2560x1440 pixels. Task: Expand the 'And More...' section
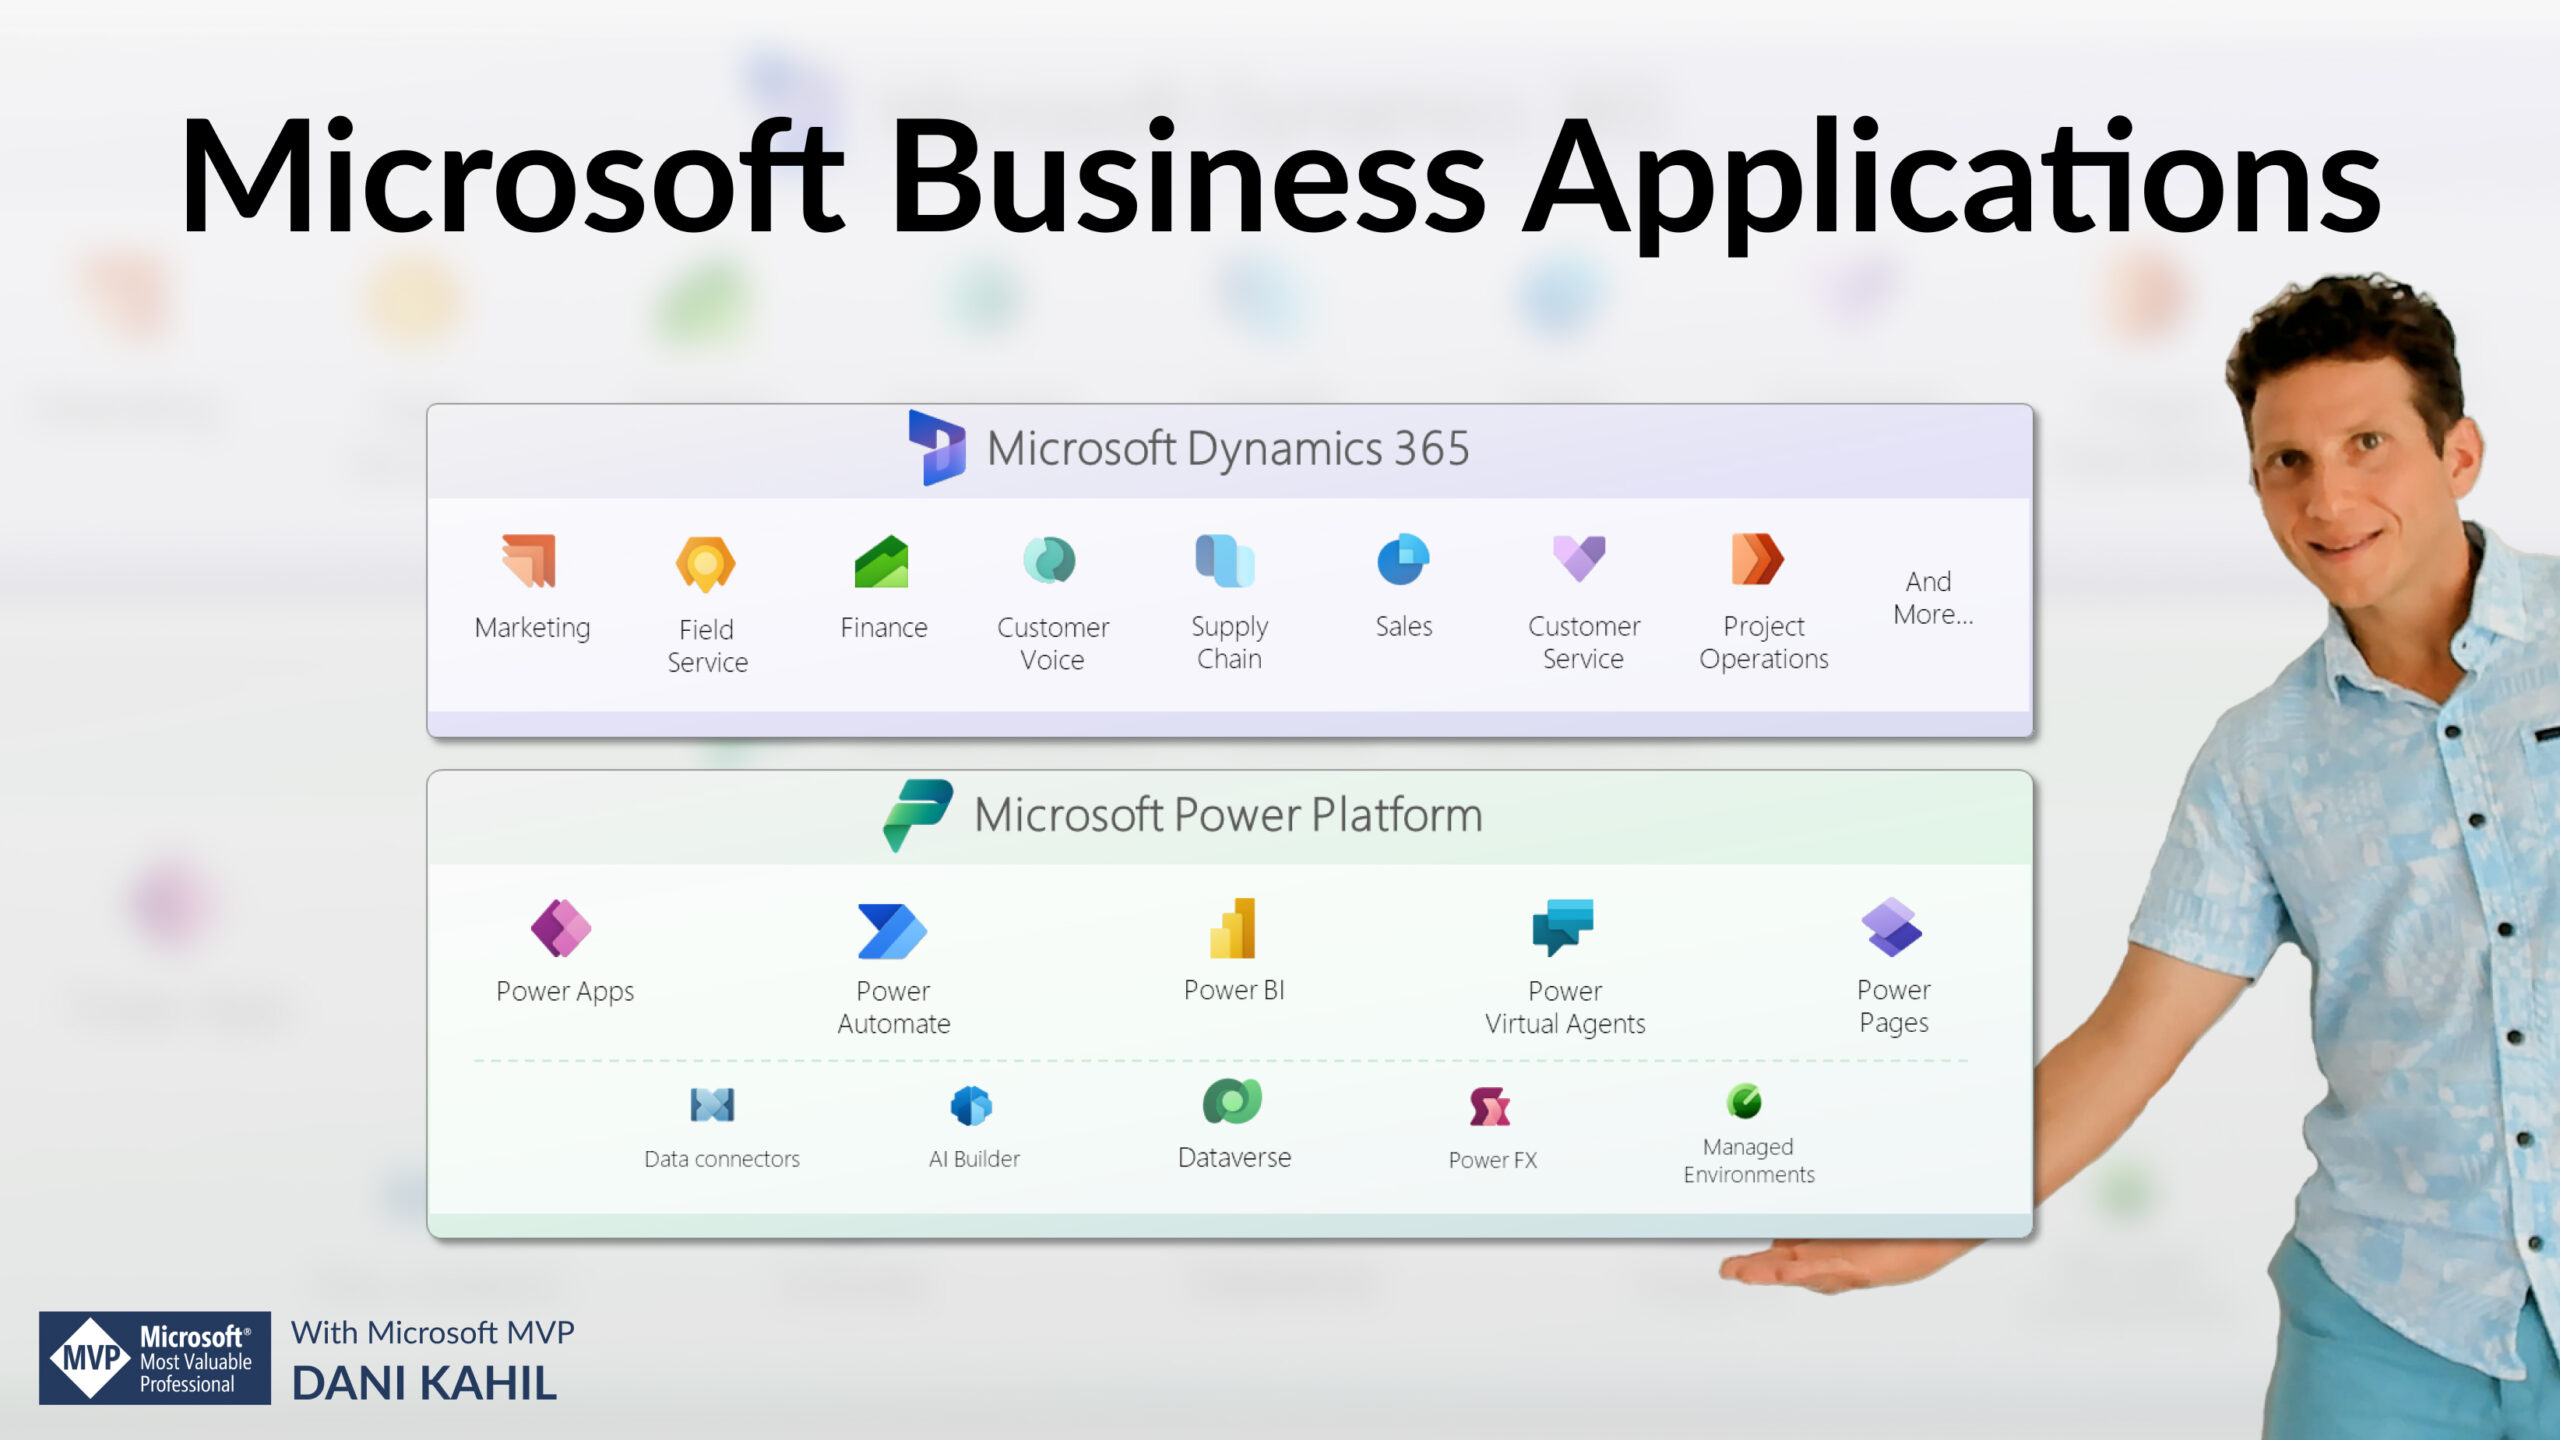click(1931, 596)
